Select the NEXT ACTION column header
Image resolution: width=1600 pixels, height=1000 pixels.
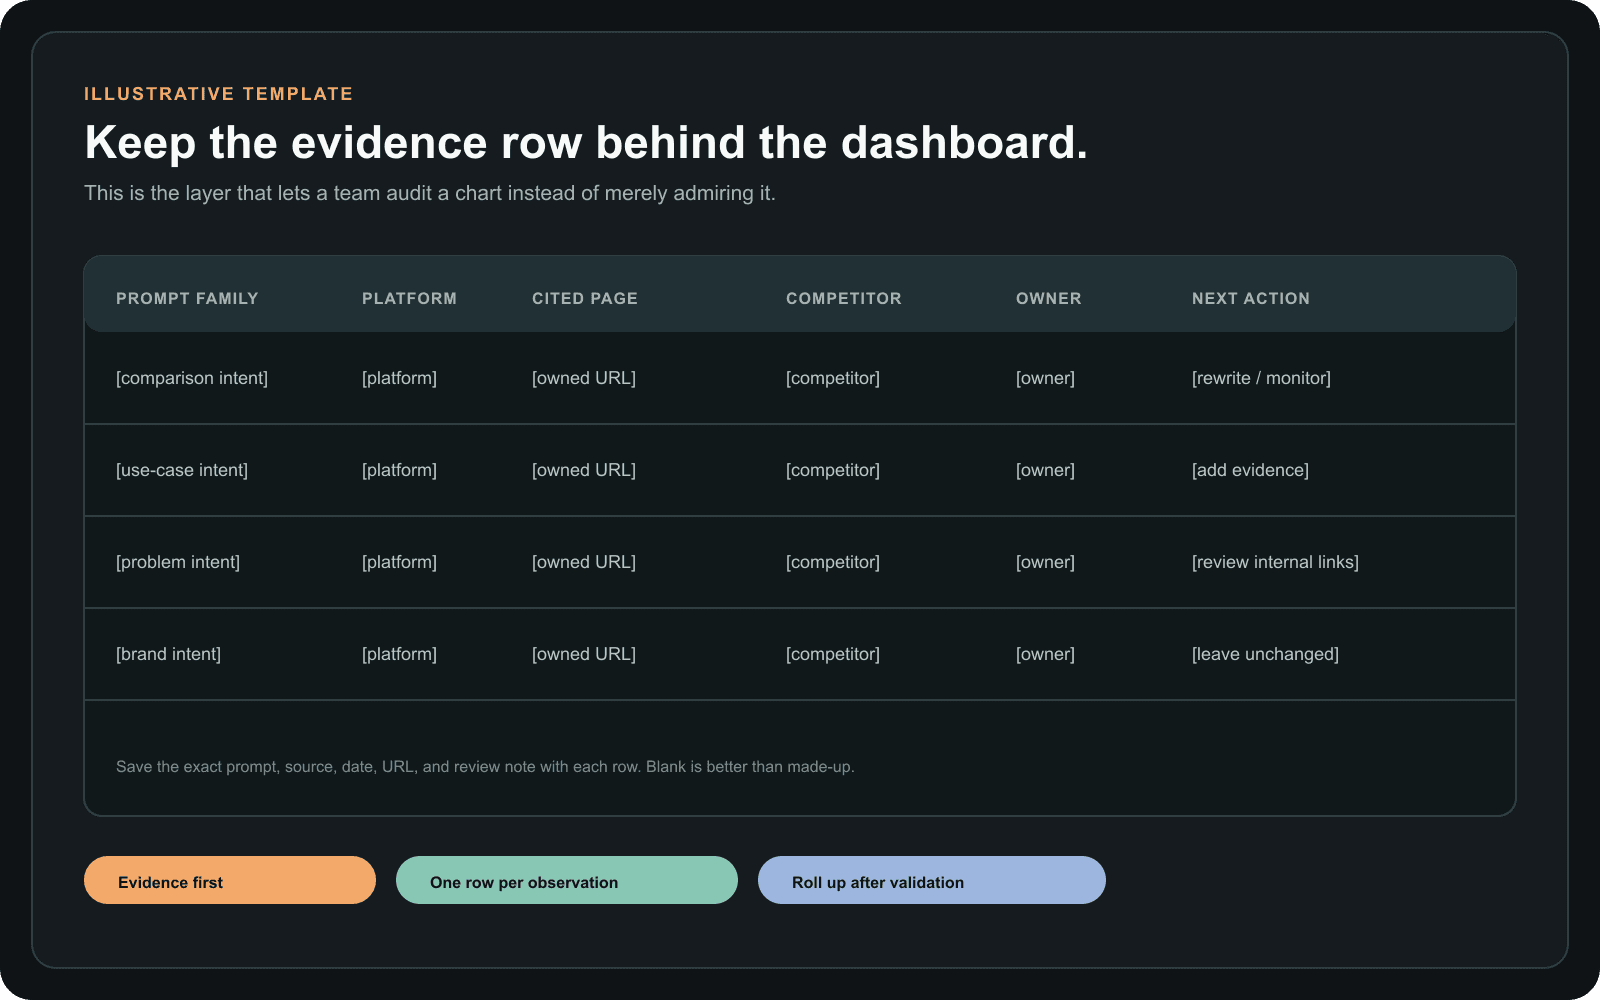pos(1251,298)
